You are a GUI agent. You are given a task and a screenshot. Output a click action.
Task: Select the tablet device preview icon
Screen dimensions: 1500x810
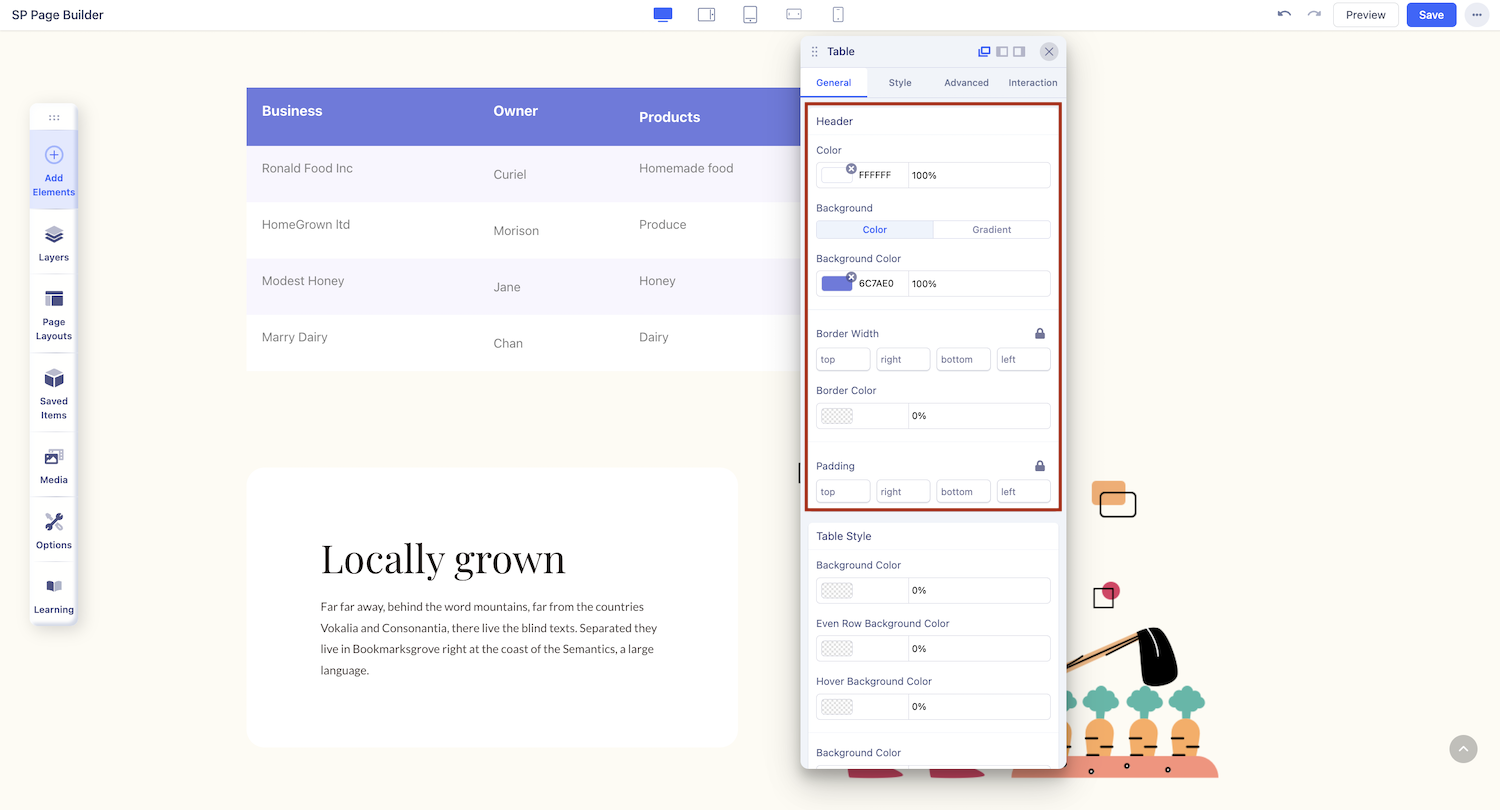(x=750, y=15)
